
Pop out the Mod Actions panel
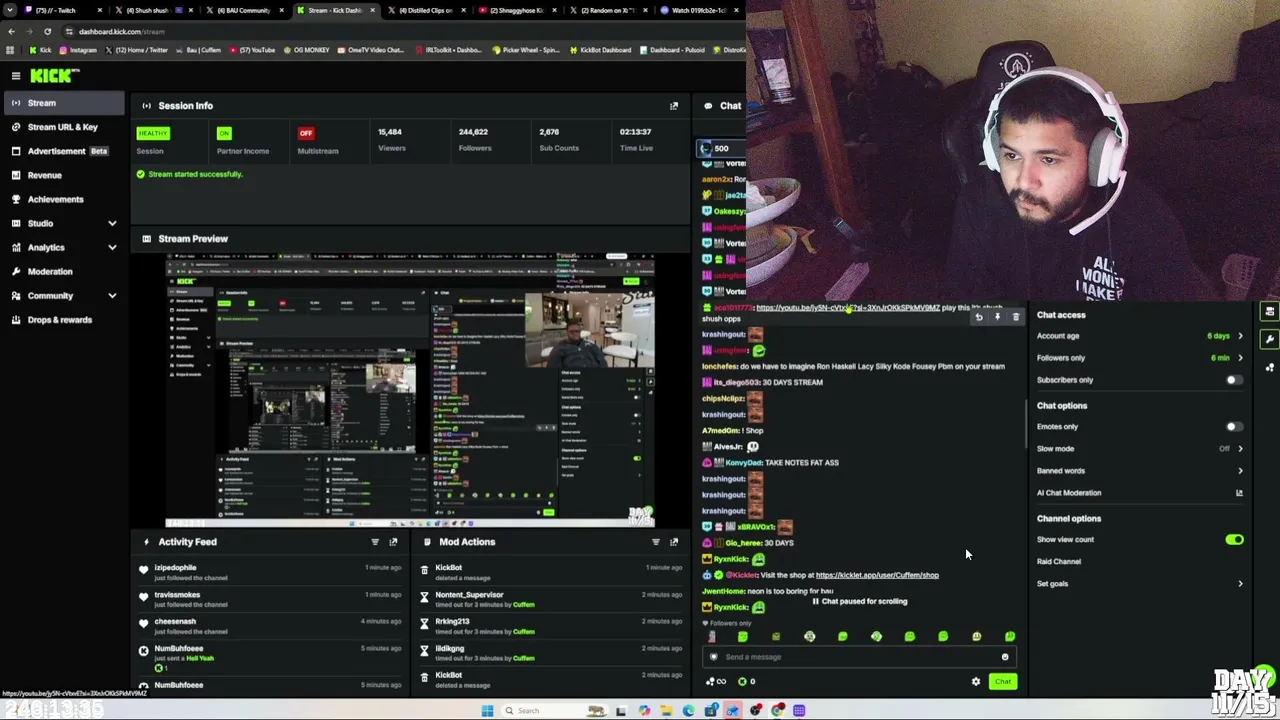pos(674,542)
